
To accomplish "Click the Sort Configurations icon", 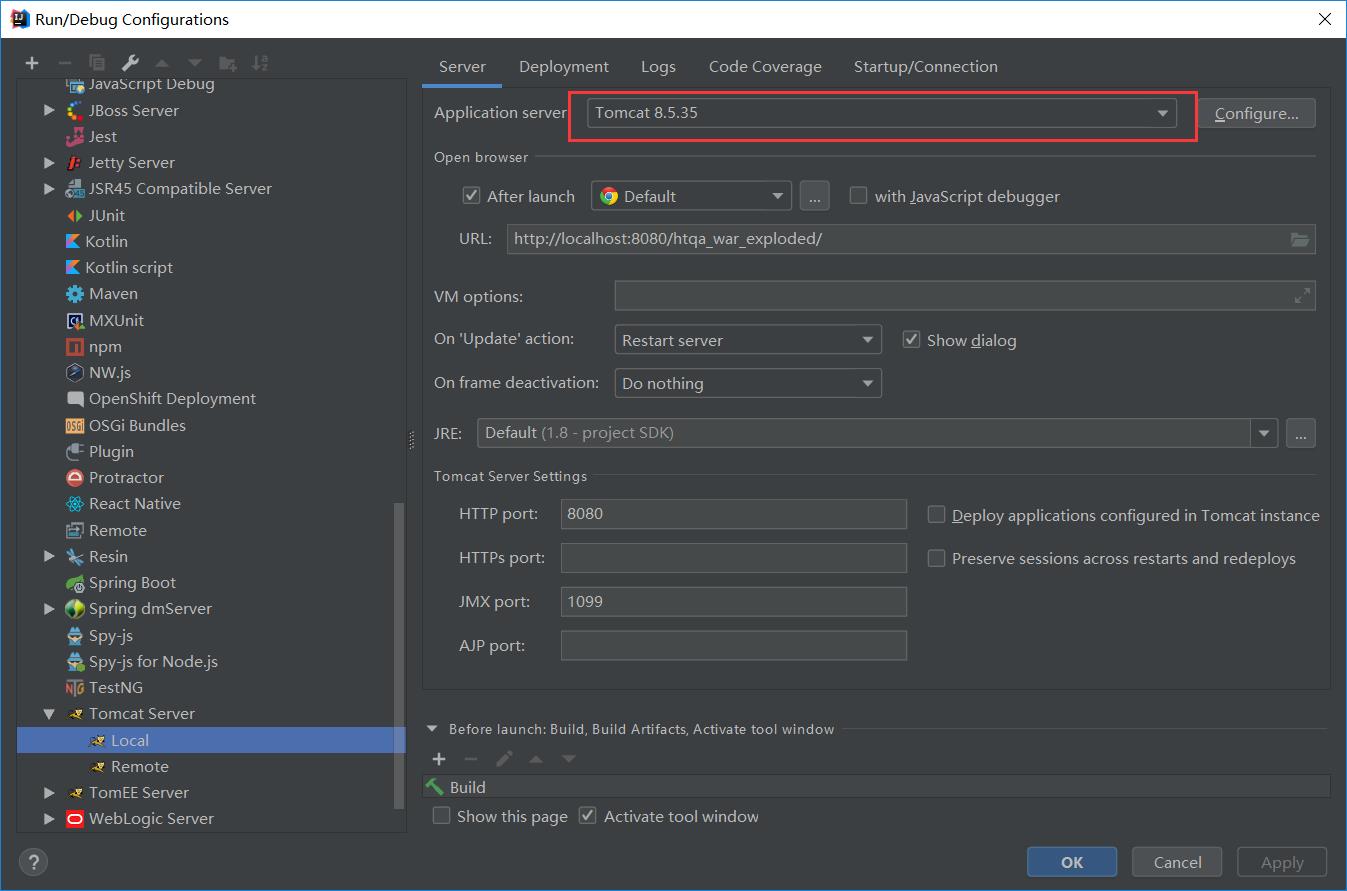I will pyautogui.click(x=260, y=63).
